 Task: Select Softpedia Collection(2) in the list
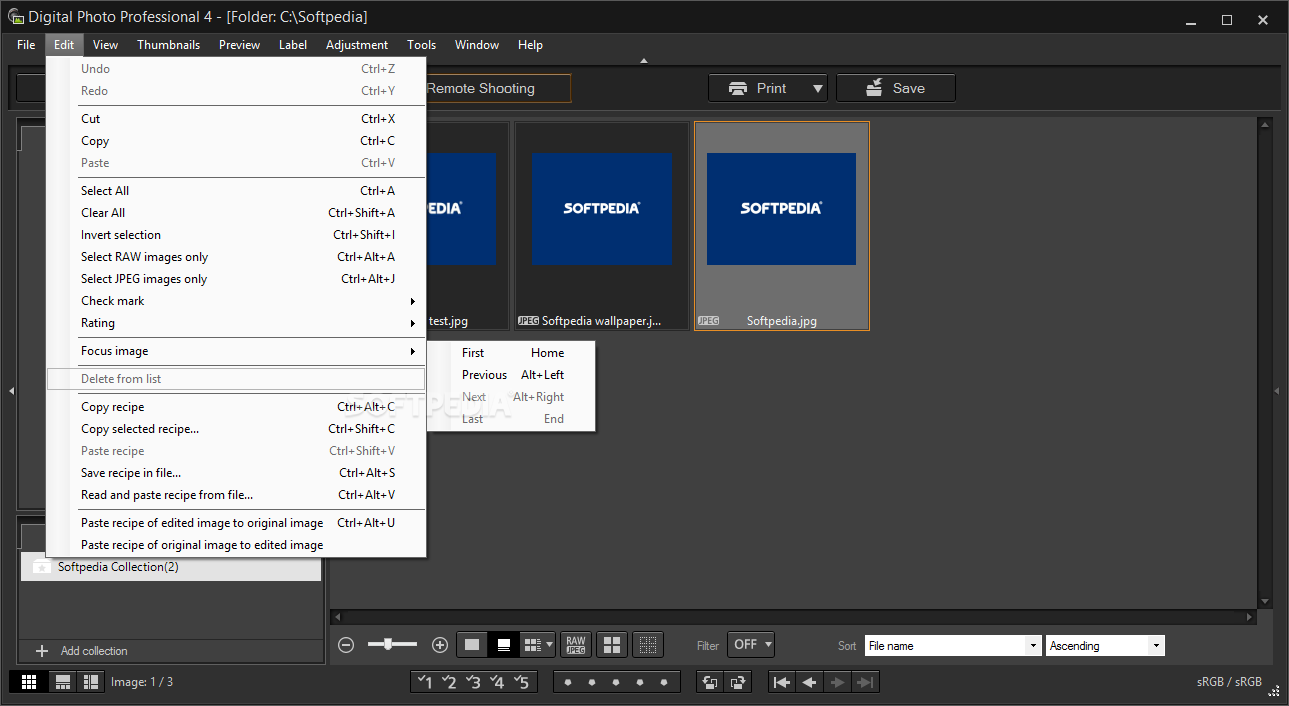click(x=170, y=567)
